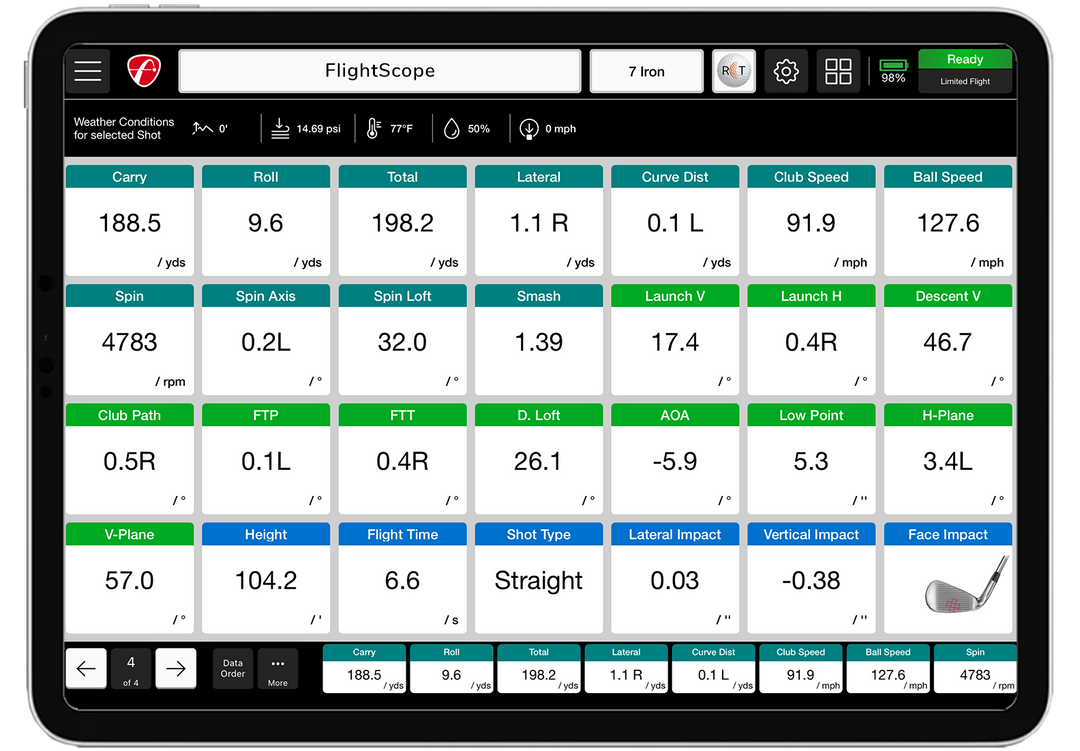The image size is (1080, 751).
Task: Select the Ball Speed tile in main grid
Action: (948, 220)
